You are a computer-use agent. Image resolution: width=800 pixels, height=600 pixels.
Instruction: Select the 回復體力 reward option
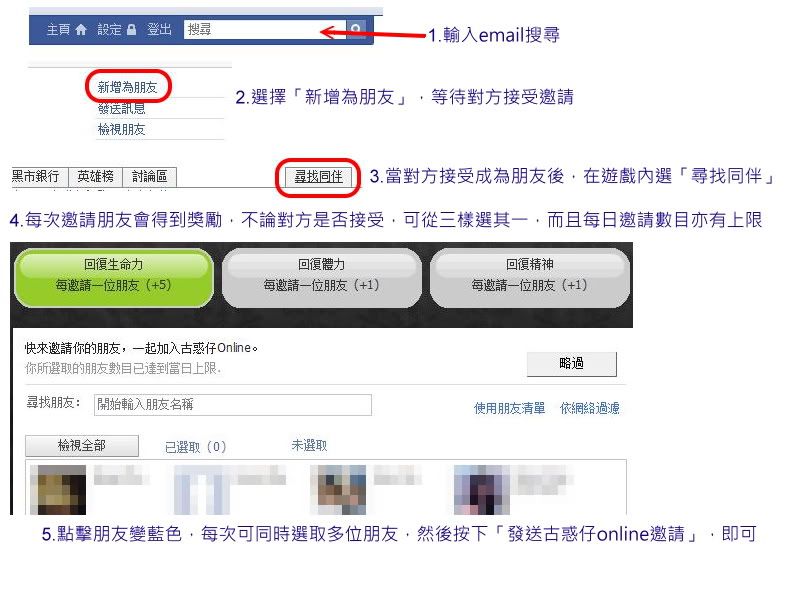pos(321,278)
